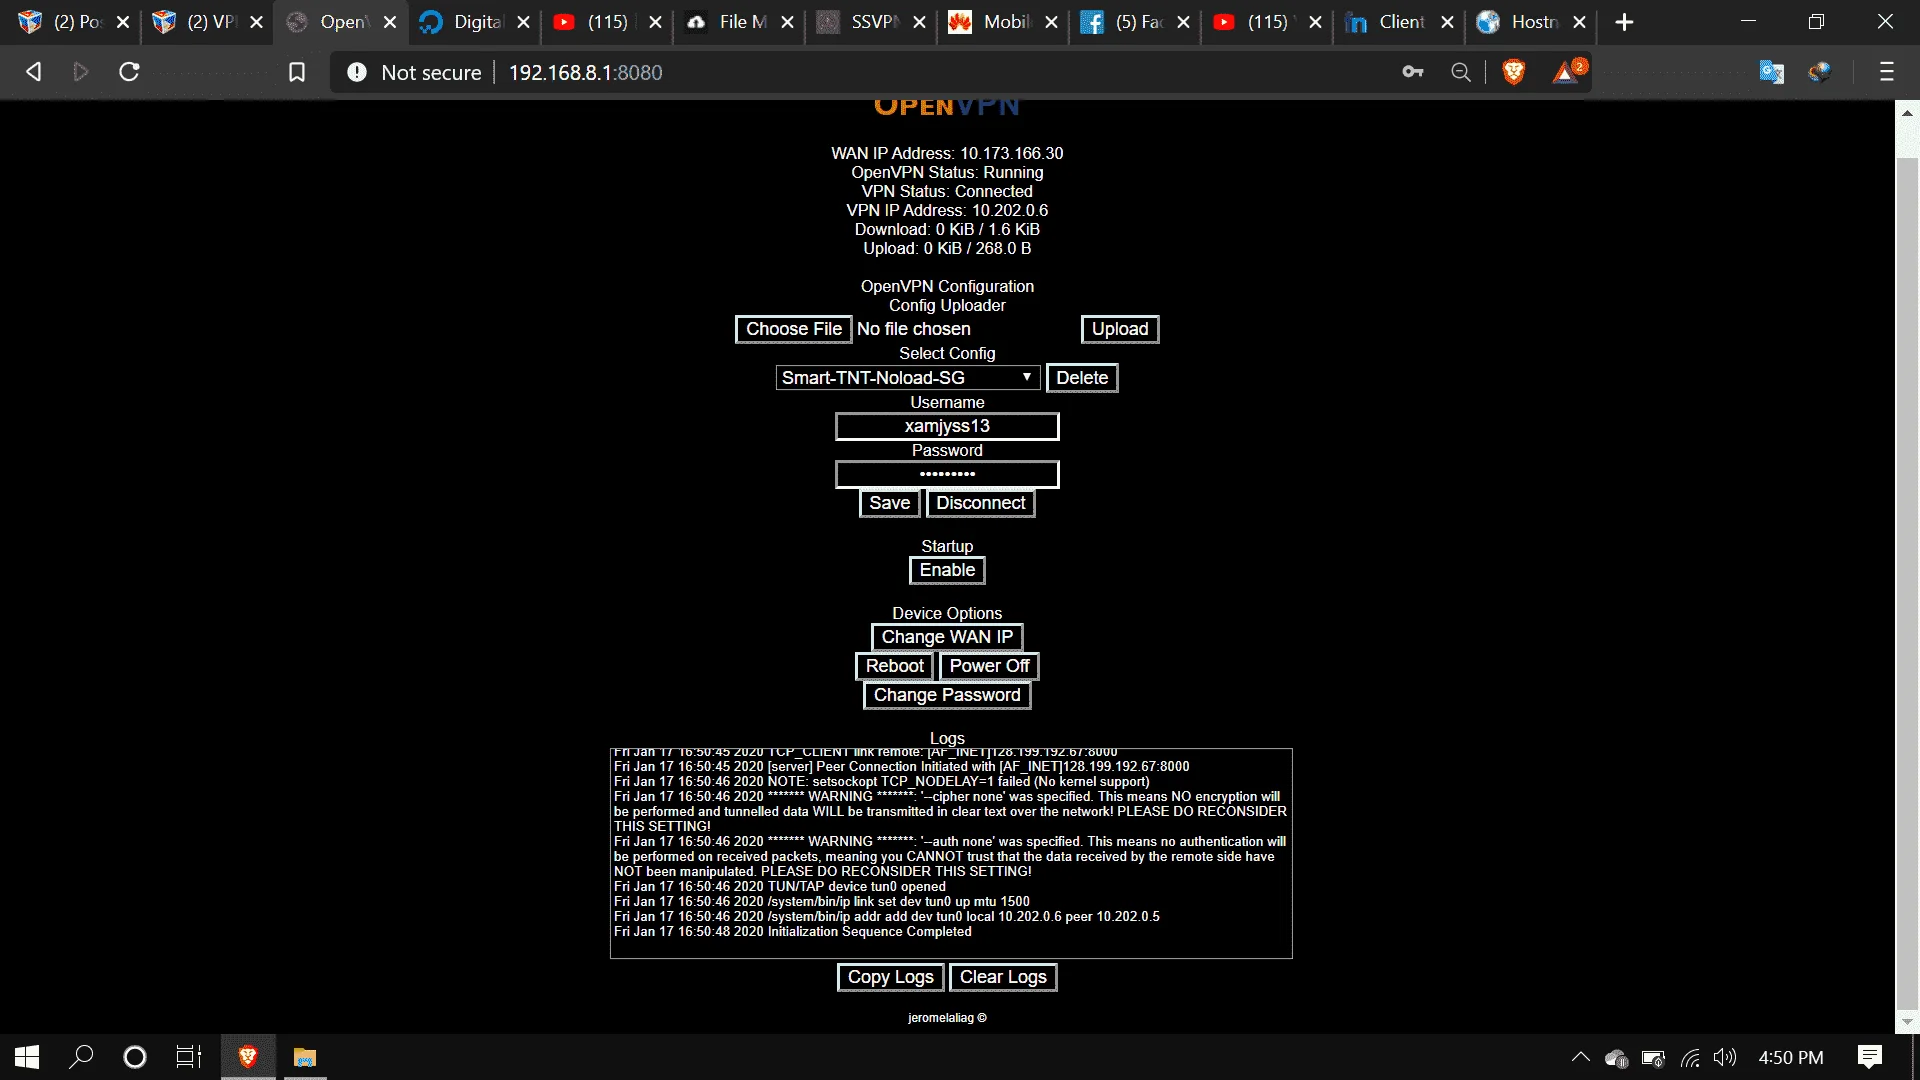
Task: Power Off the device
Action: 989,666
